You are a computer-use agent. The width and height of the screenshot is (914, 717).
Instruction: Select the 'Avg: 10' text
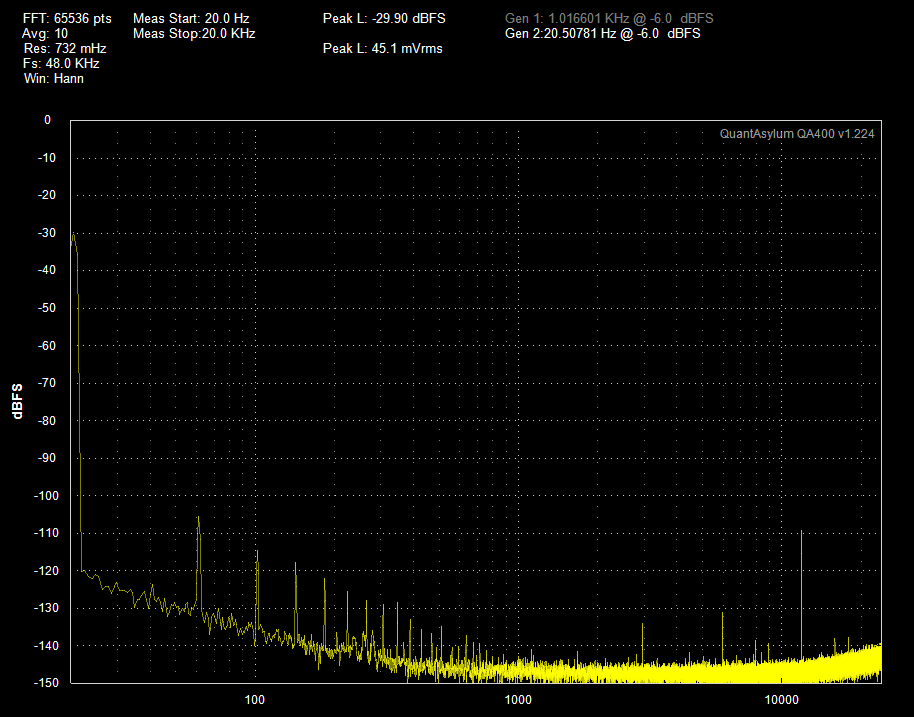(45, 34)
